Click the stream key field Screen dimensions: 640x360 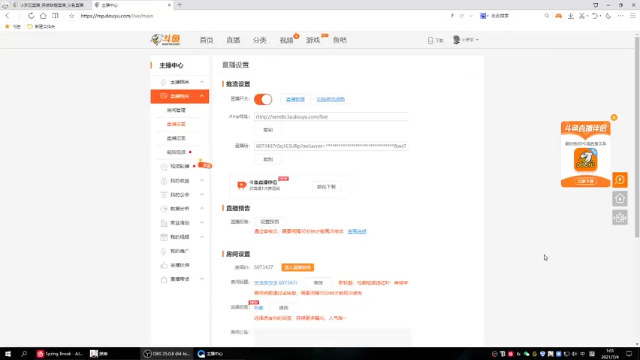click(x=331, y=146)
